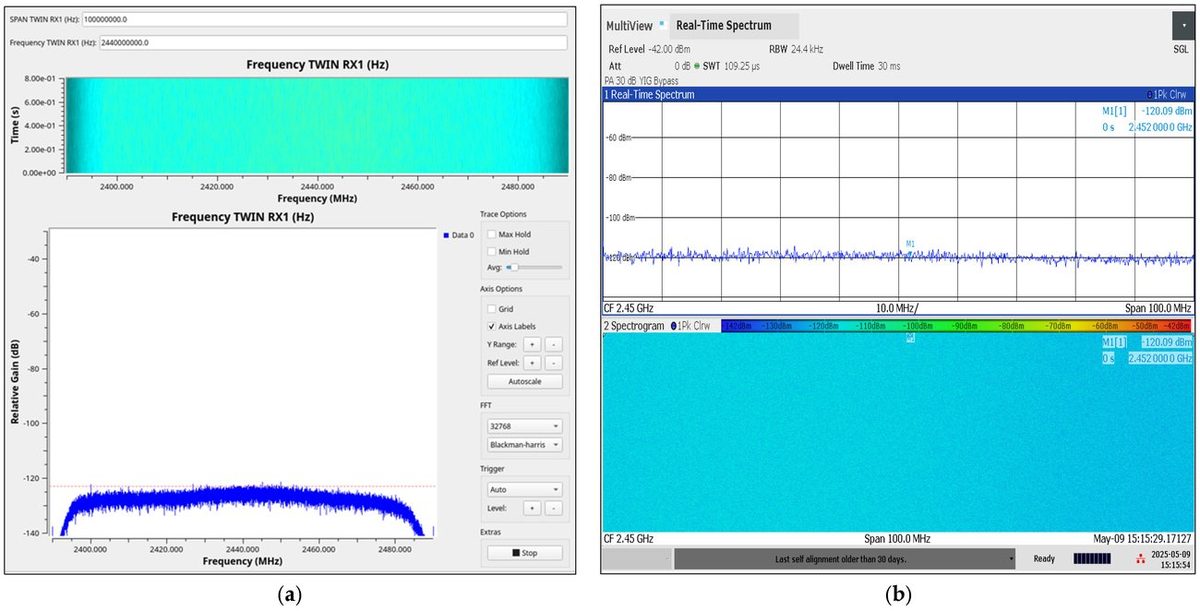Click the blue Data 0 legend marker

(444, 235)
